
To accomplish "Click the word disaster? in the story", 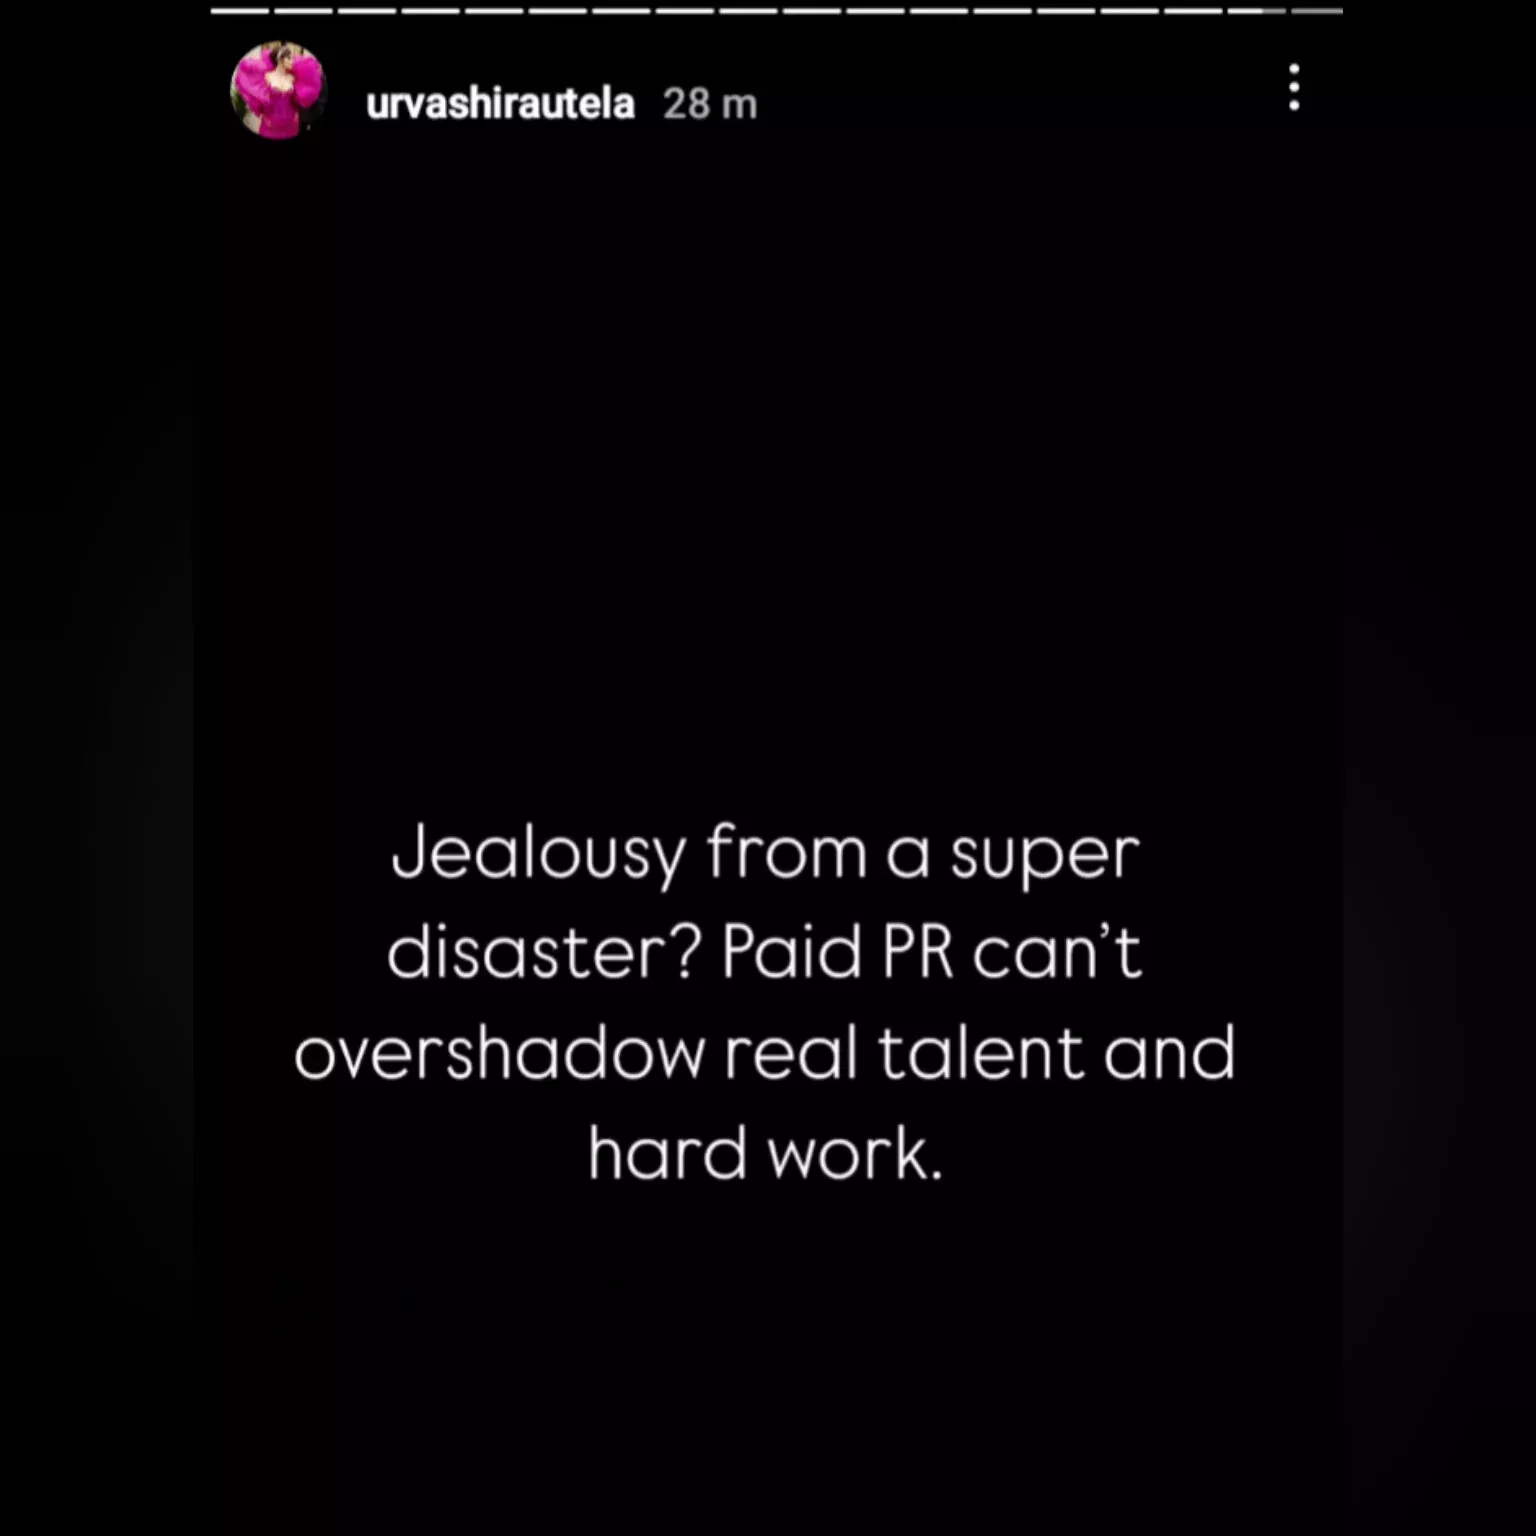I will [x=542, y=950].
